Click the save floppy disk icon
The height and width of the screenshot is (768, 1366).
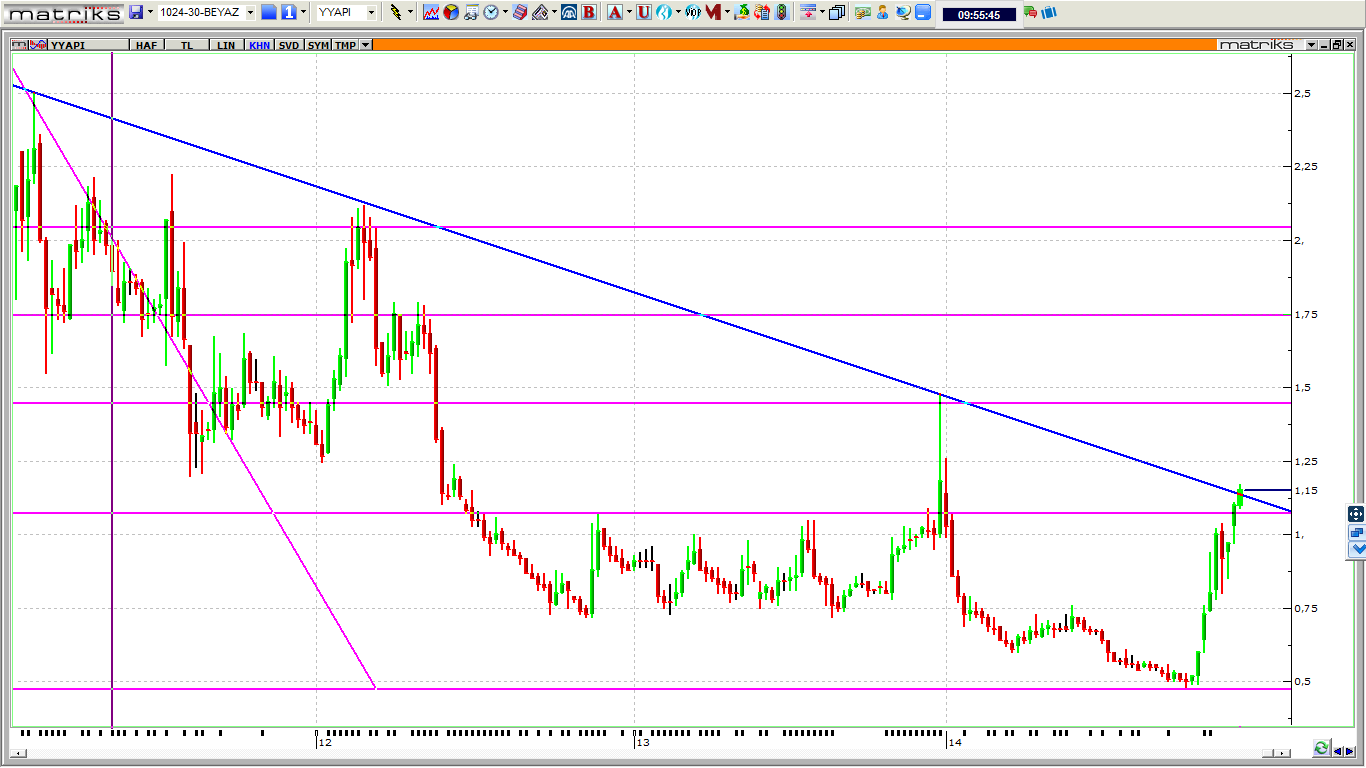pos(136,12)
